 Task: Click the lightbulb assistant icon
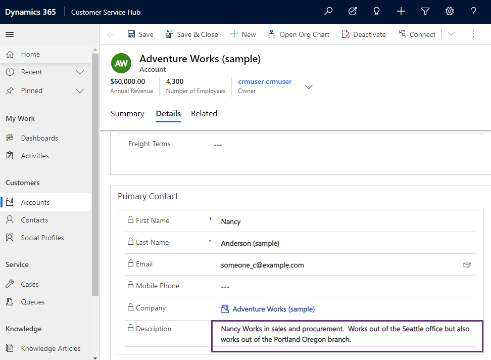click(x=377, y=11)
